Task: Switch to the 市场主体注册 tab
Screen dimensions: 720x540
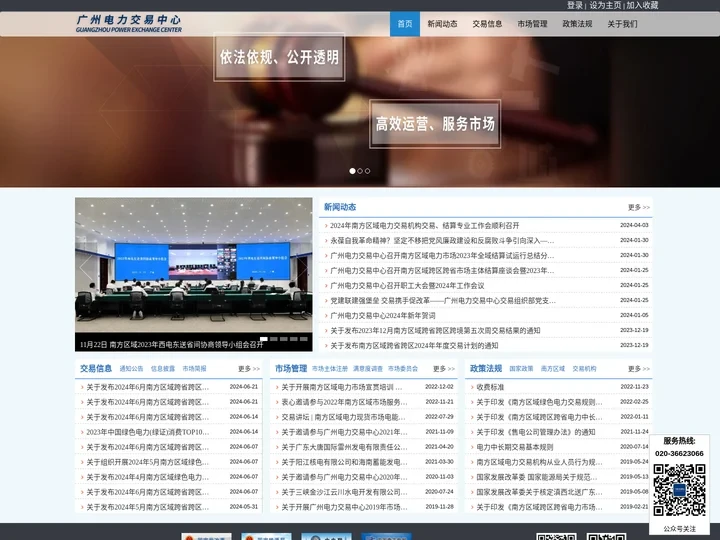Action: pos(330,369)
